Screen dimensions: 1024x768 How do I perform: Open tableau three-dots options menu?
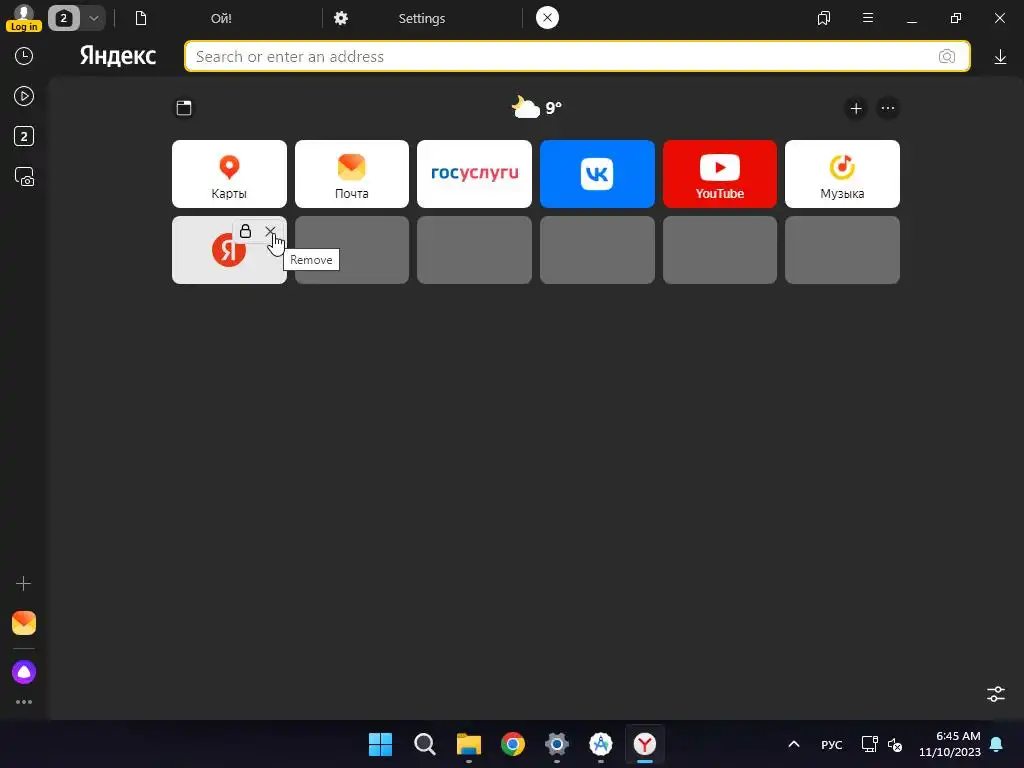888,108
